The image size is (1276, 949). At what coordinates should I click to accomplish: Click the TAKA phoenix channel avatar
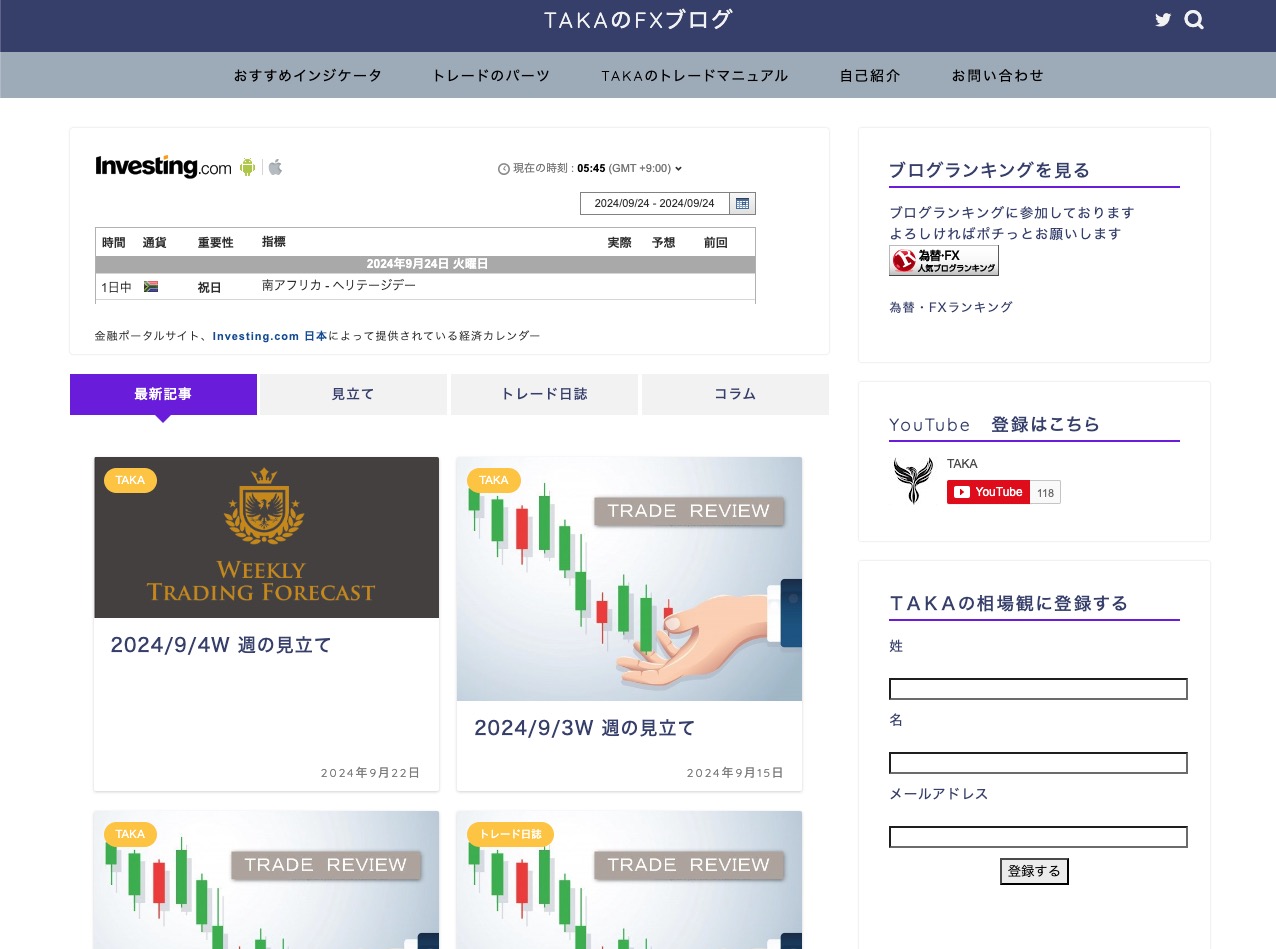pyautogui.click(x=912, y=481)
